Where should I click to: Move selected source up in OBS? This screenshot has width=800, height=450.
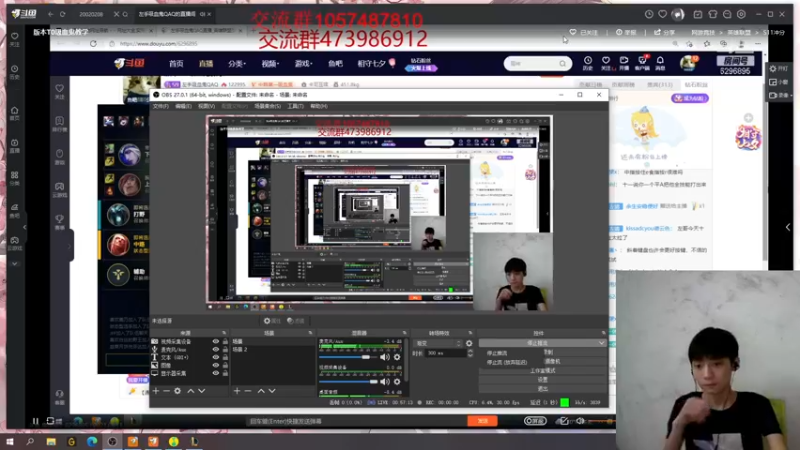[x=190, y=391]
